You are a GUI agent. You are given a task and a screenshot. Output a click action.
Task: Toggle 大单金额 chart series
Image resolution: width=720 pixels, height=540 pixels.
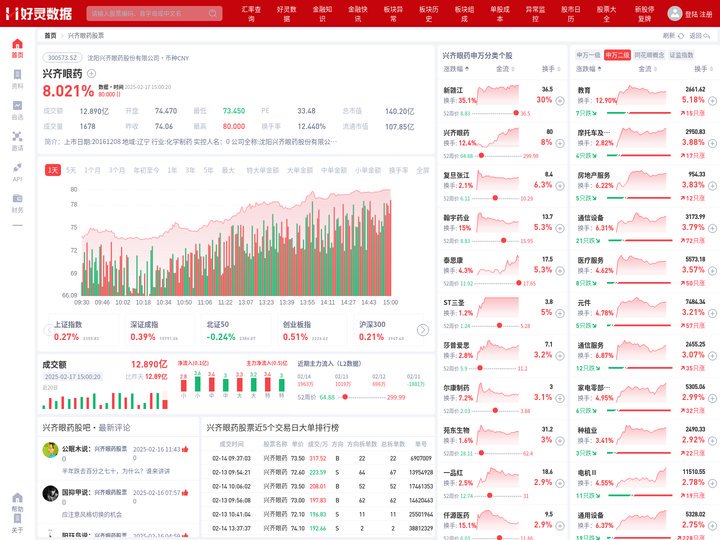pos(300,170)
